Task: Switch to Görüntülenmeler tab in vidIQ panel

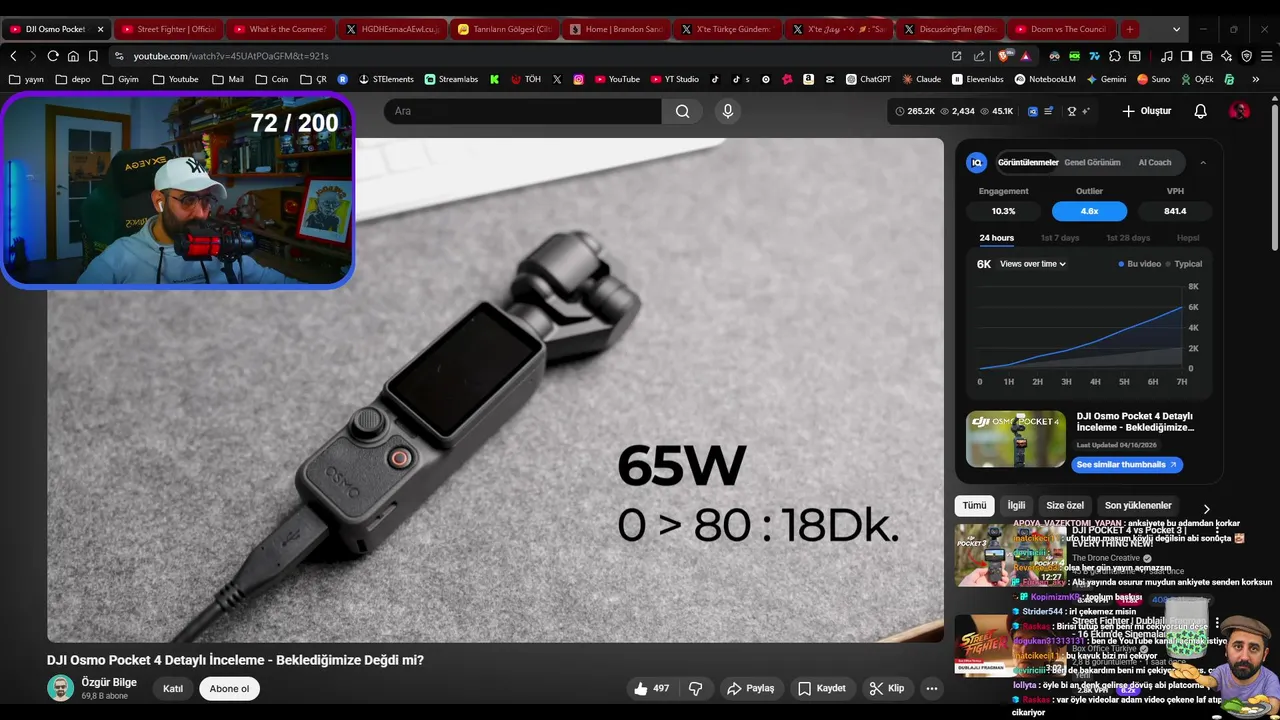Action: [x=1028, y=162]
